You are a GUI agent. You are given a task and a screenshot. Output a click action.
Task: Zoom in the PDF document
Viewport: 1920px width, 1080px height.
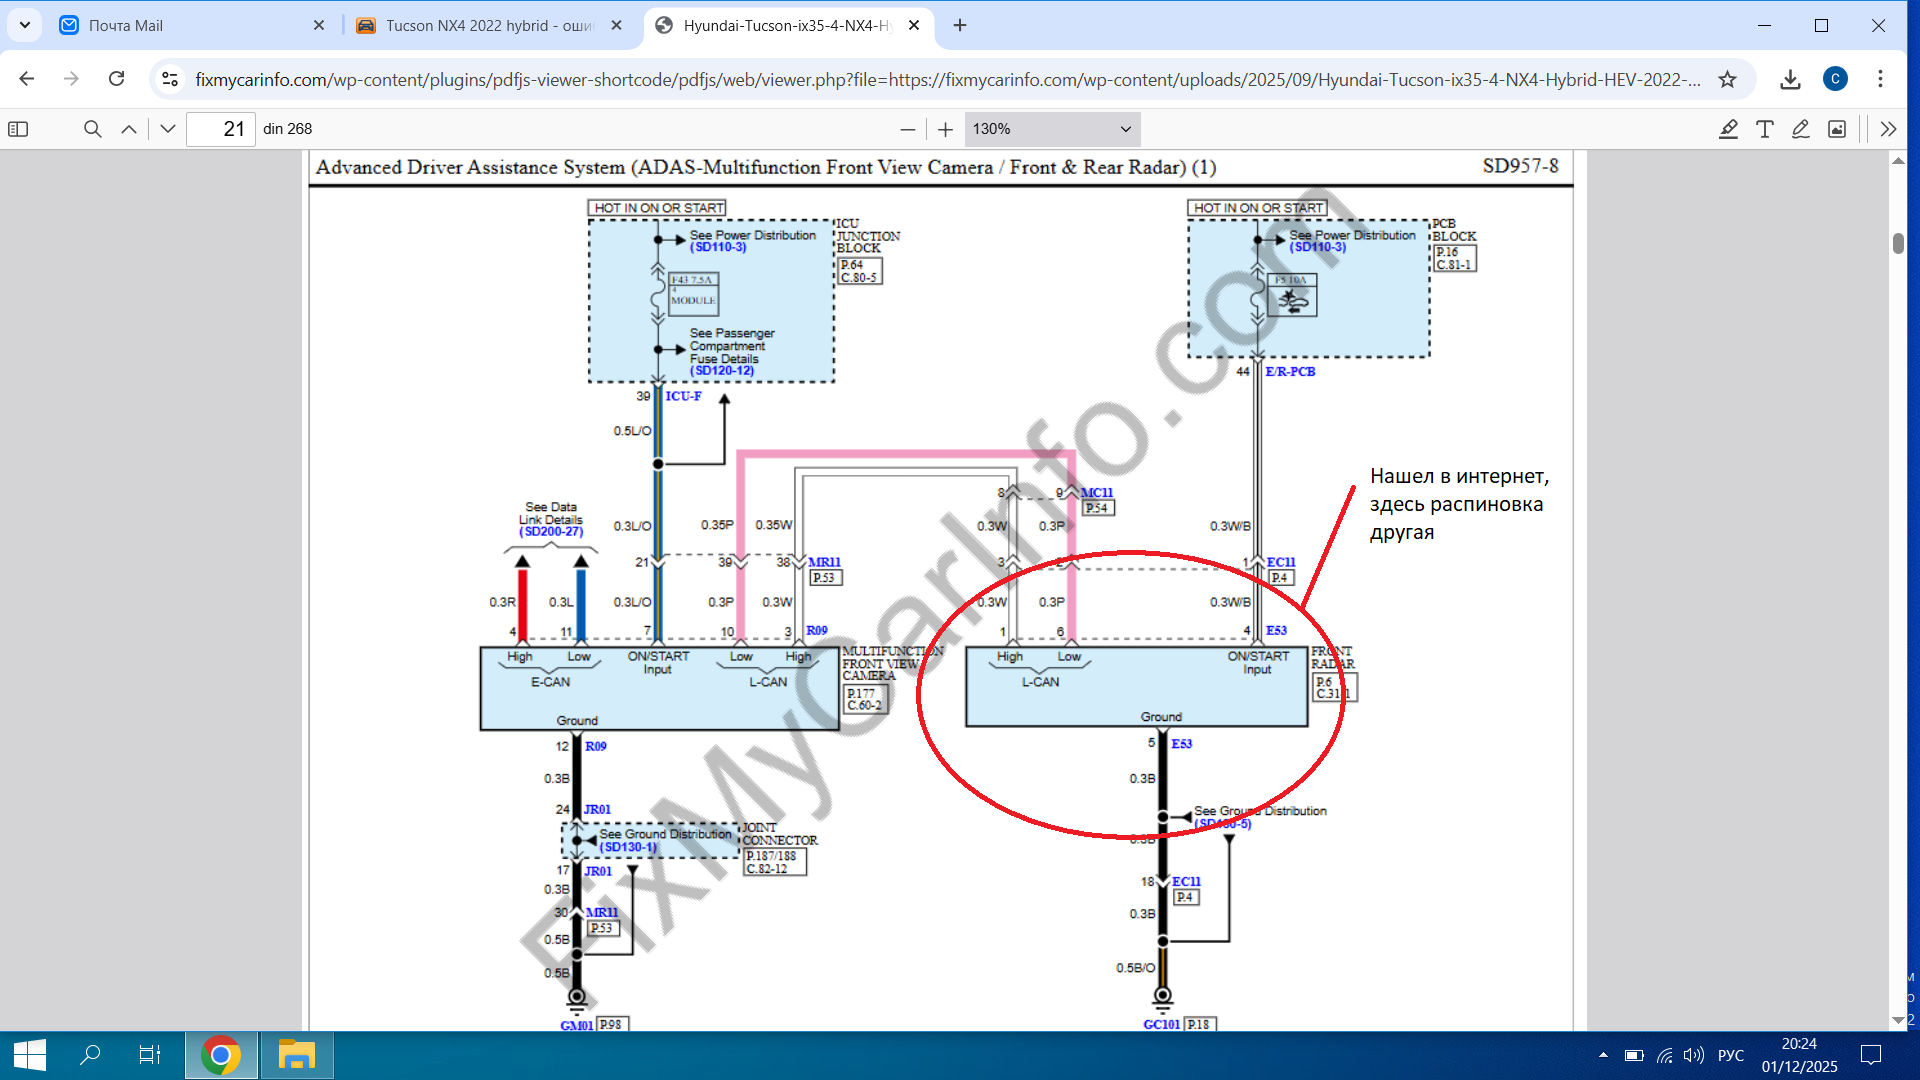tap(945, 129)
